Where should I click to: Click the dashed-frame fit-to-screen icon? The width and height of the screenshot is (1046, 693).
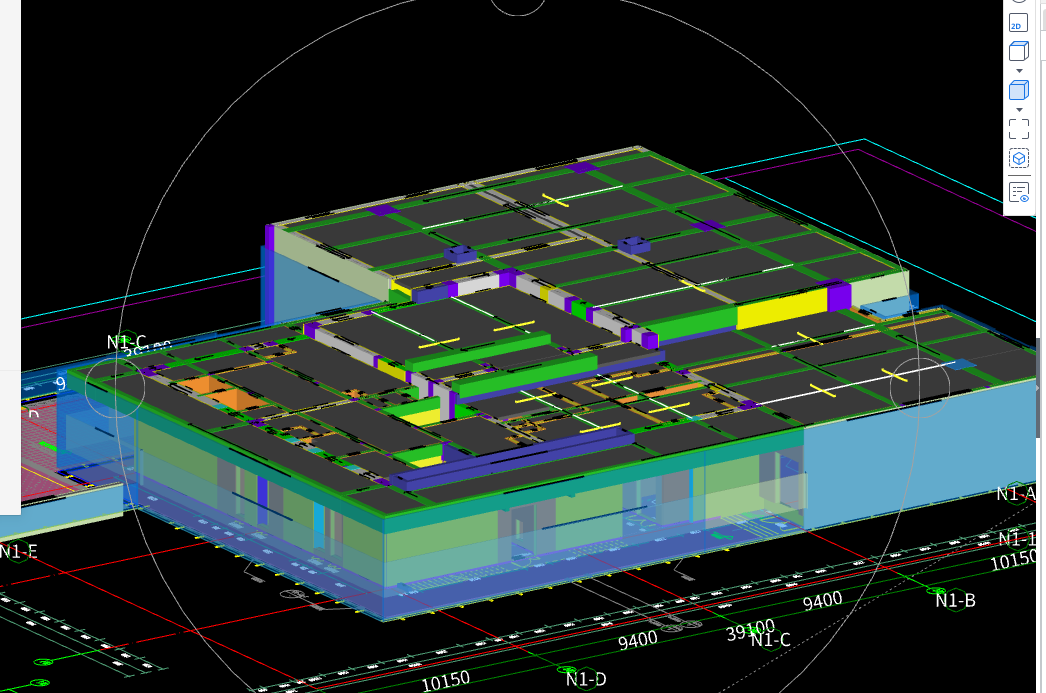coord(1019,129)
